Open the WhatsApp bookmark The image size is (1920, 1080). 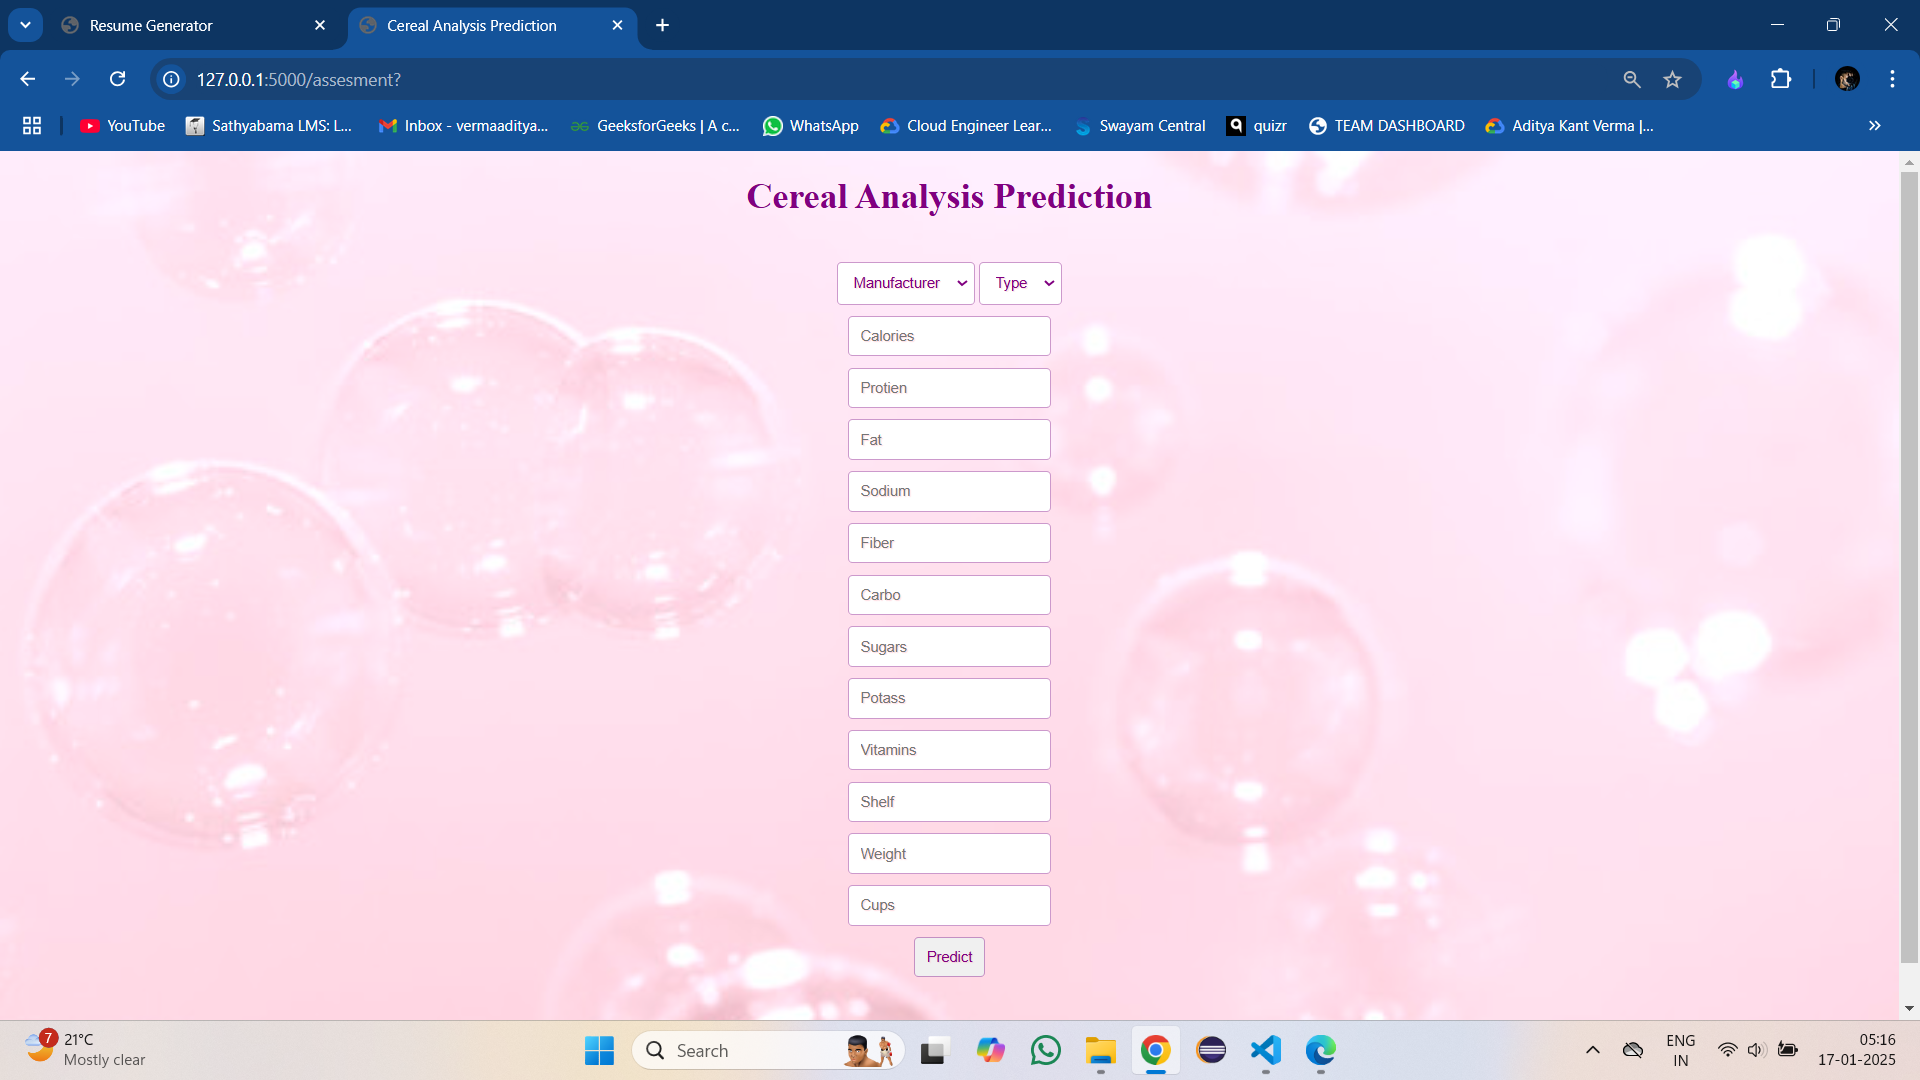(x=810, y=126)
